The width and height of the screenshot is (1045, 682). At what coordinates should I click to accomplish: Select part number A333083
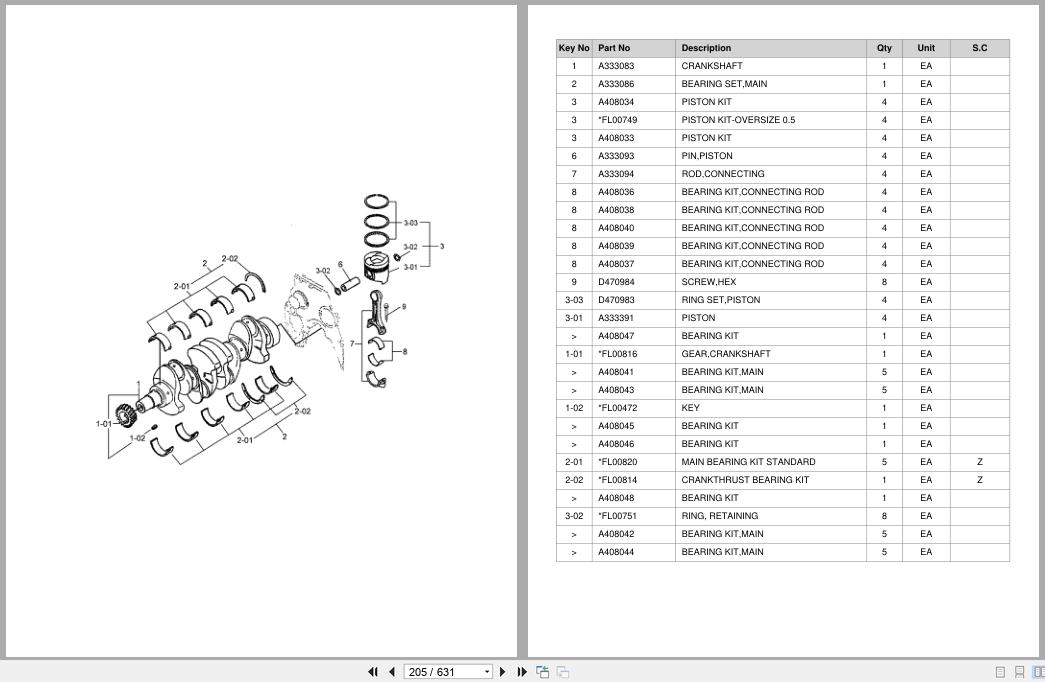(616, 66)
